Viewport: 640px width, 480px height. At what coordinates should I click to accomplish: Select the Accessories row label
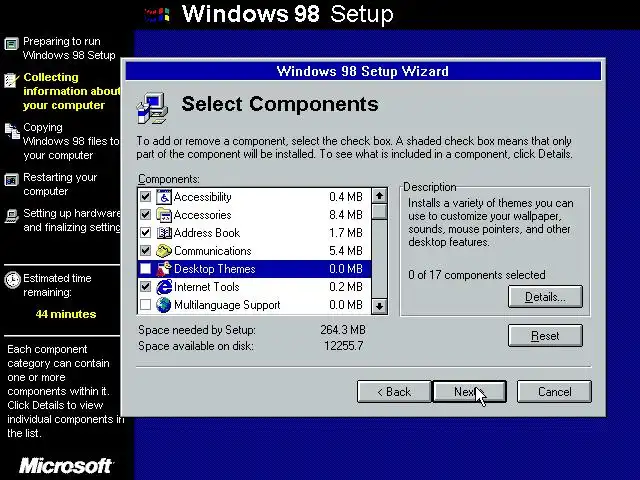coord(202,215)
